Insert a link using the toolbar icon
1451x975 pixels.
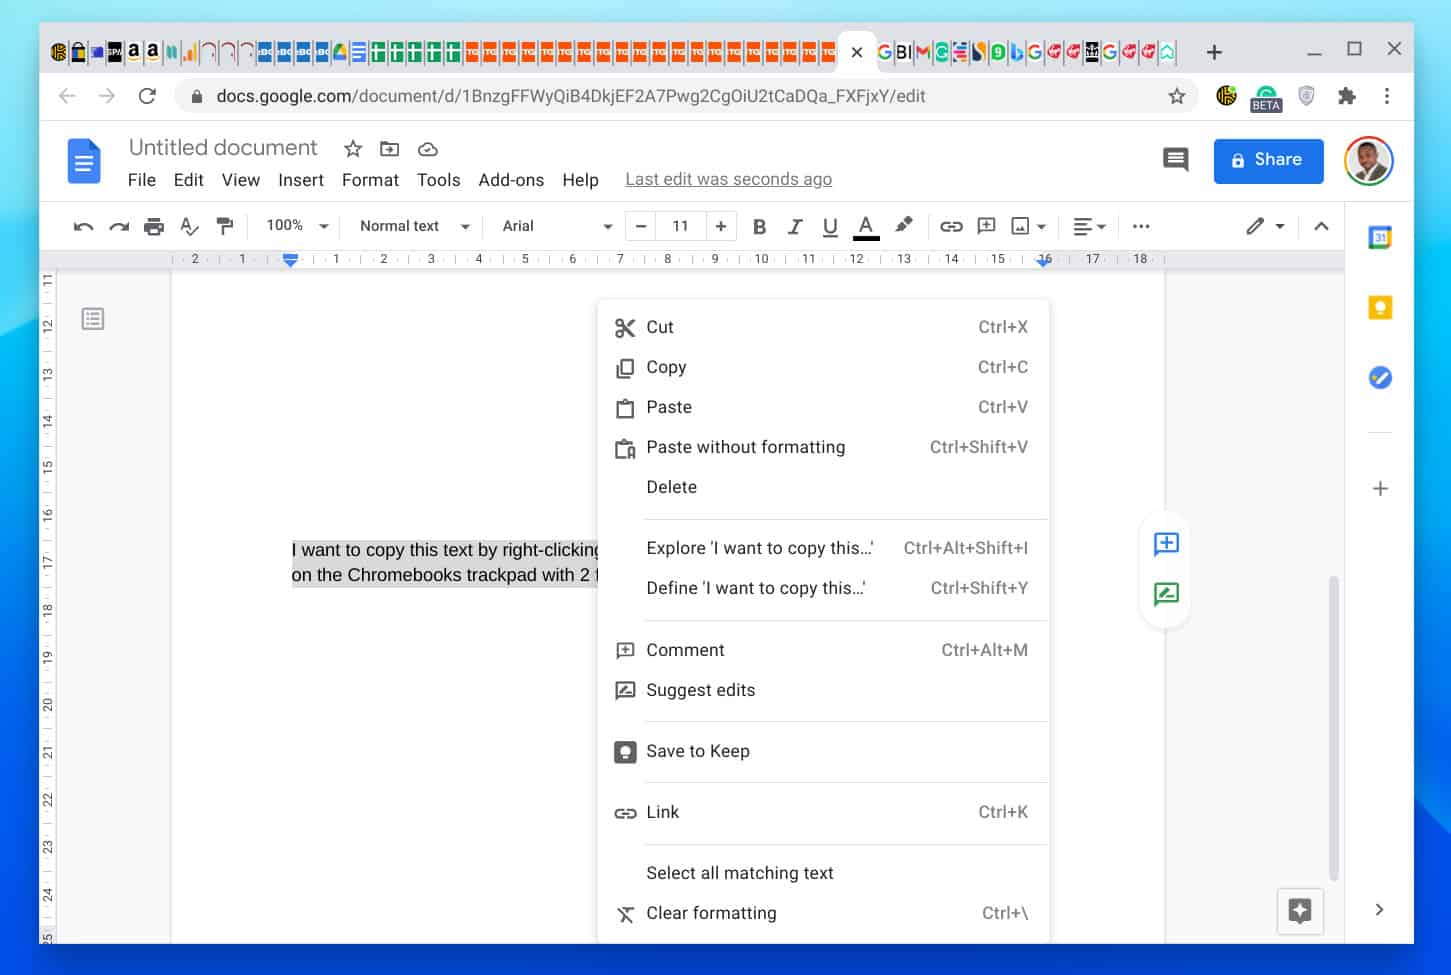click(951, 226)
